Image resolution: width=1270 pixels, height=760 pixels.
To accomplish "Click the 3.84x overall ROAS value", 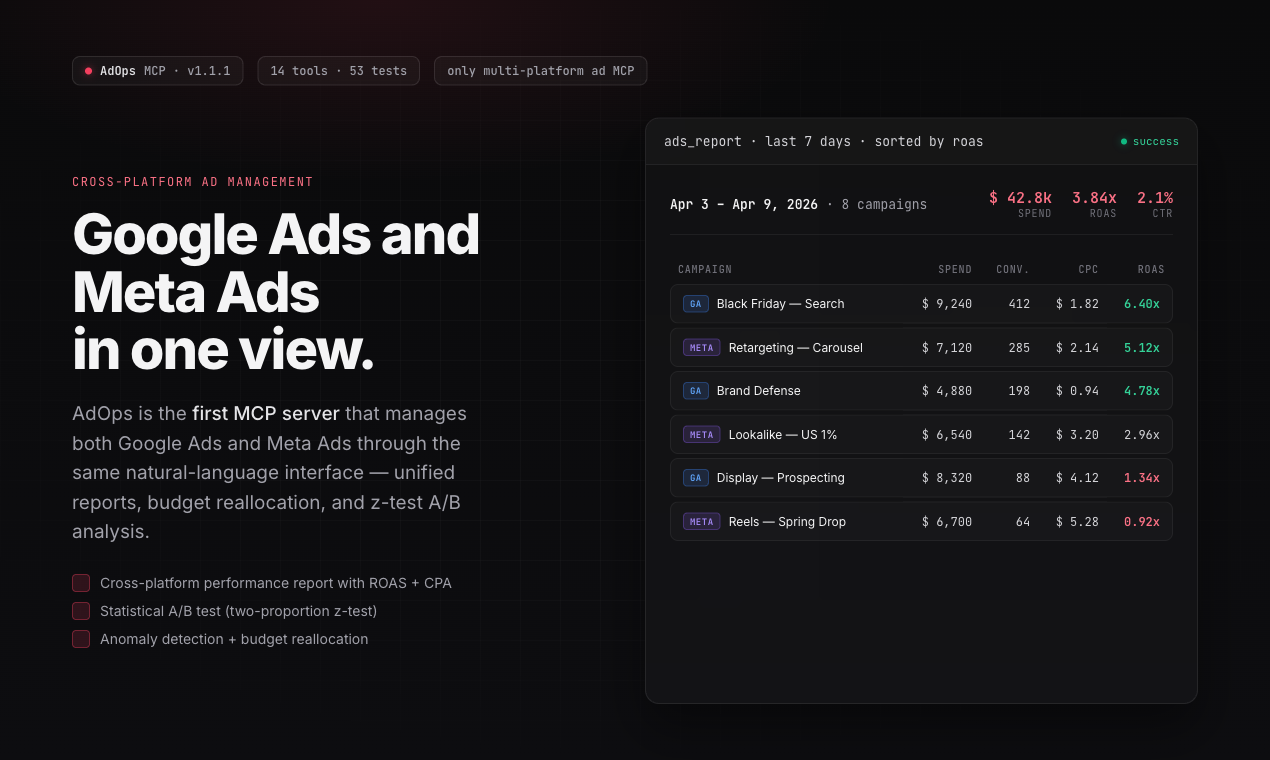I will (x=1094, y=198).
